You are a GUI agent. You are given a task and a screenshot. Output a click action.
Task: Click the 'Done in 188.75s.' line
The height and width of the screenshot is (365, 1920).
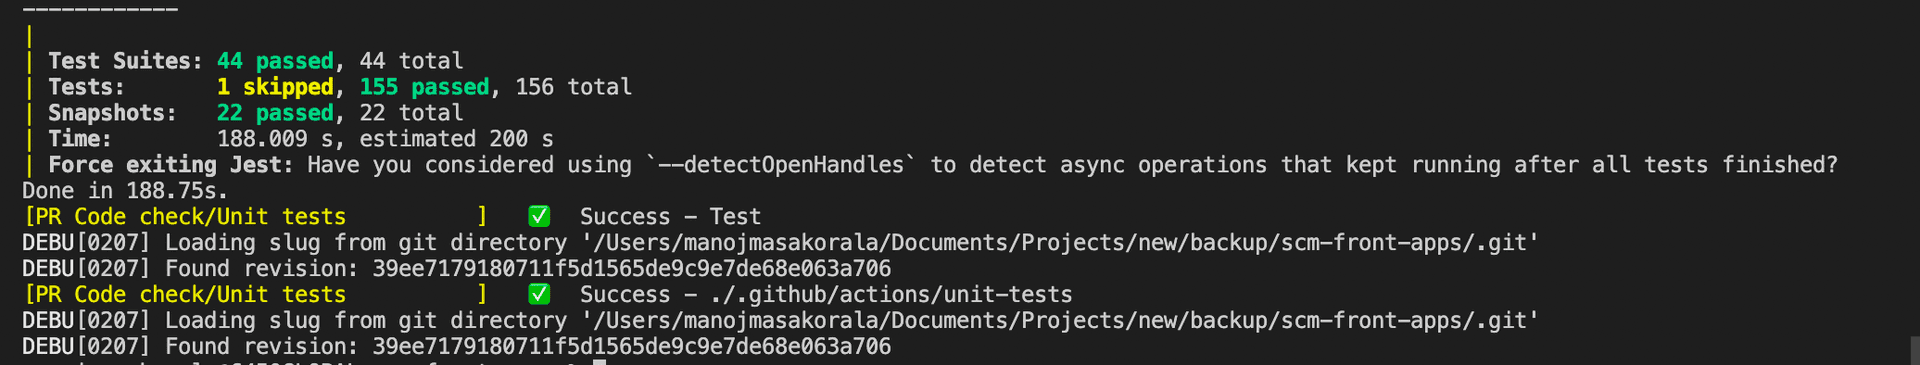(125, 190)
